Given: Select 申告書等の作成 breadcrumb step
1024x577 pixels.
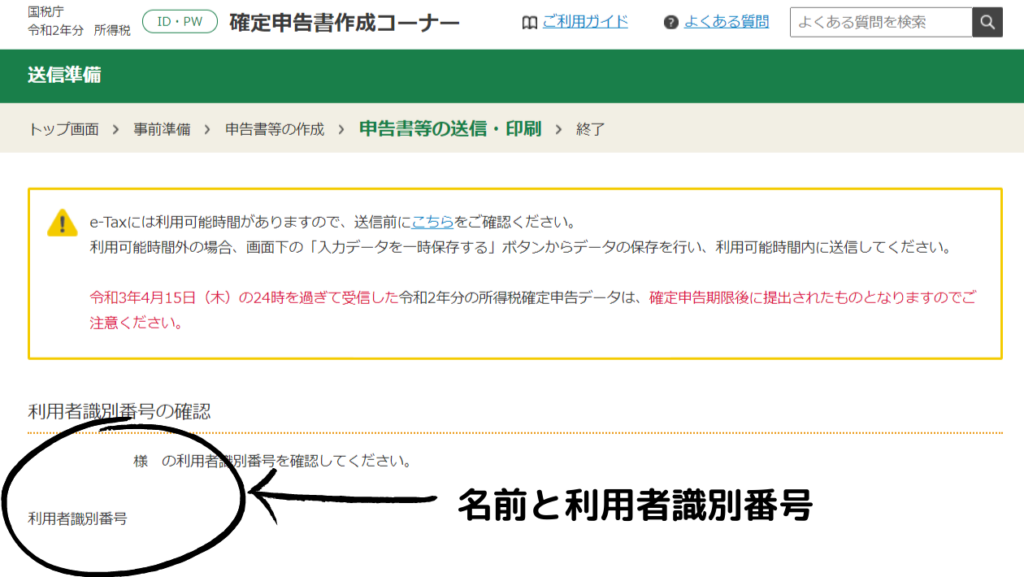Looking at the screenshot, I should pyautogui.click(x=275, y=129).
